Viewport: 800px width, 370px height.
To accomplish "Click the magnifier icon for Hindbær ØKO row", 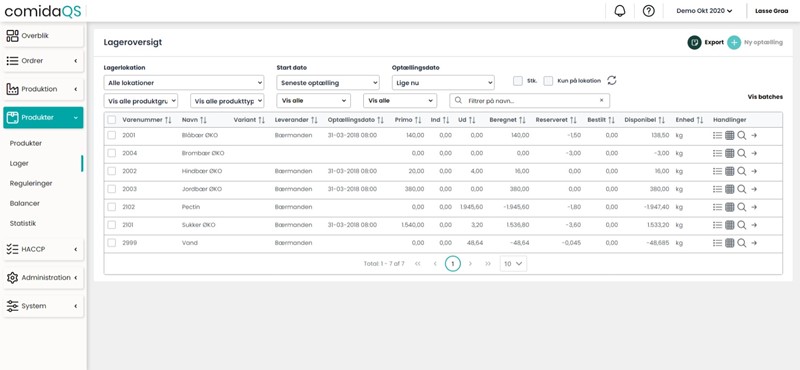I will pos(742,171).
